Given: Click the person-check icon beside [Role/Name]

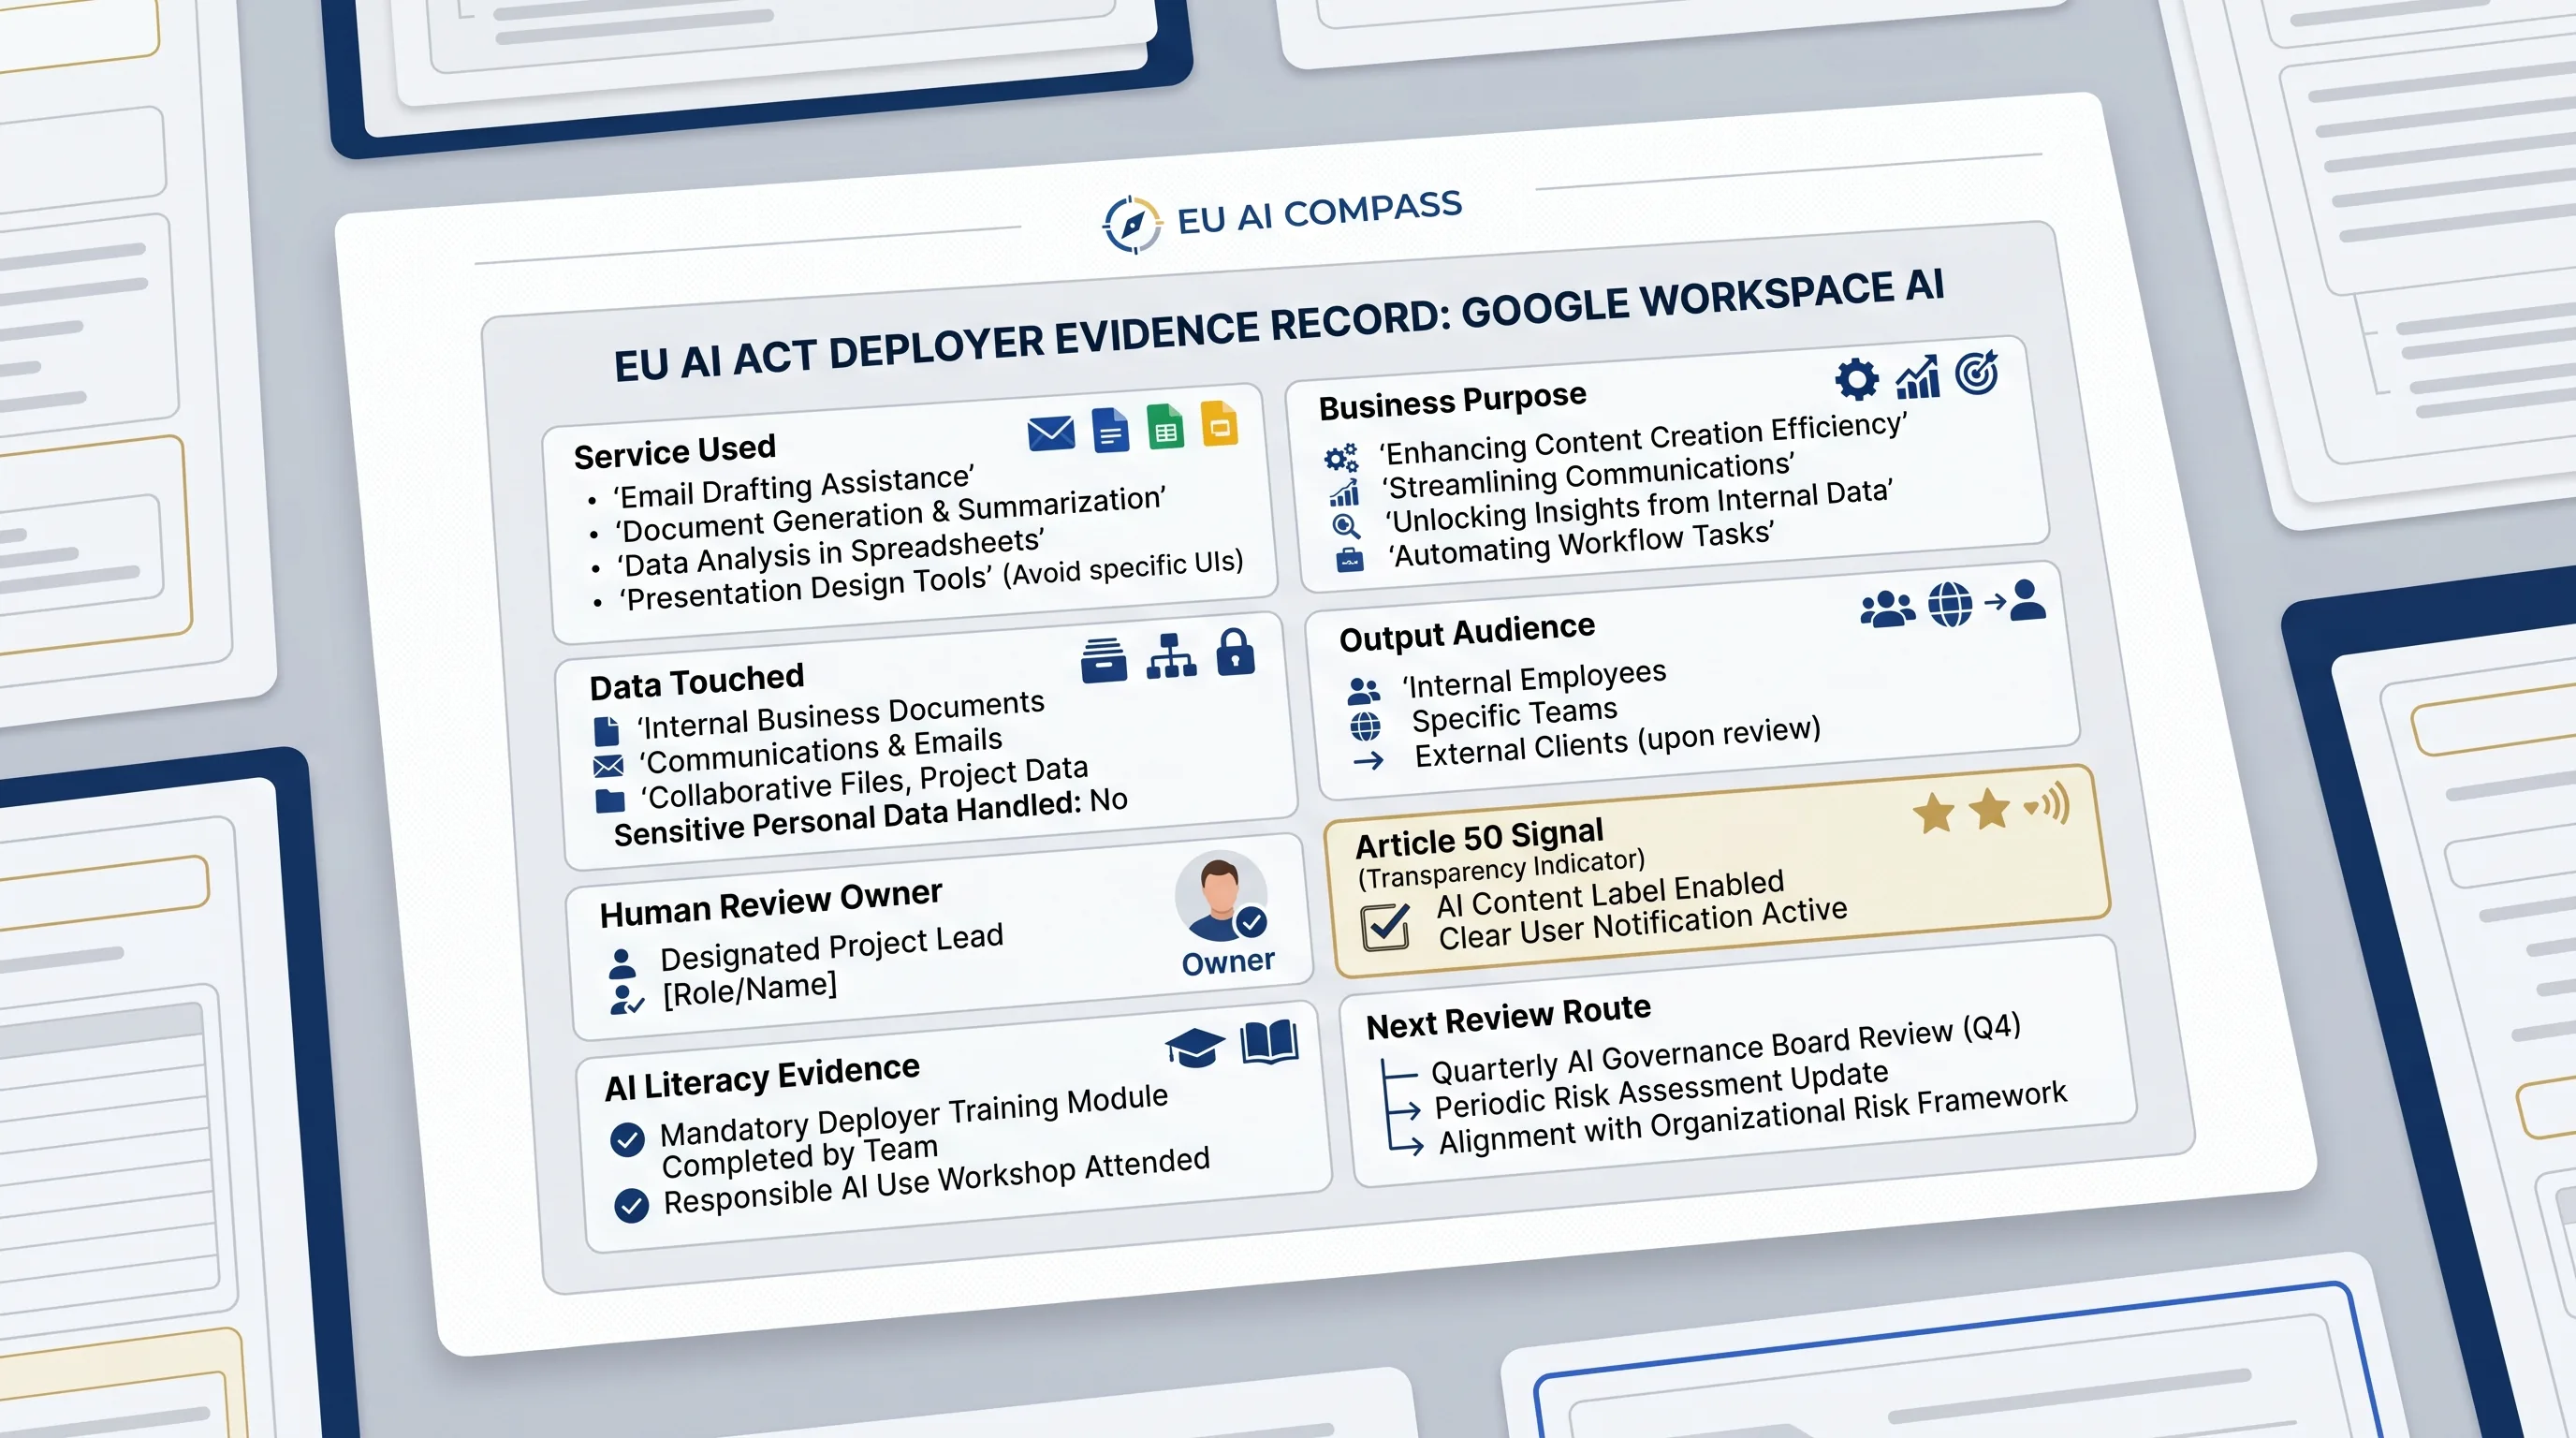Looking at the screenshot, I should click(x=627, y=1000).
